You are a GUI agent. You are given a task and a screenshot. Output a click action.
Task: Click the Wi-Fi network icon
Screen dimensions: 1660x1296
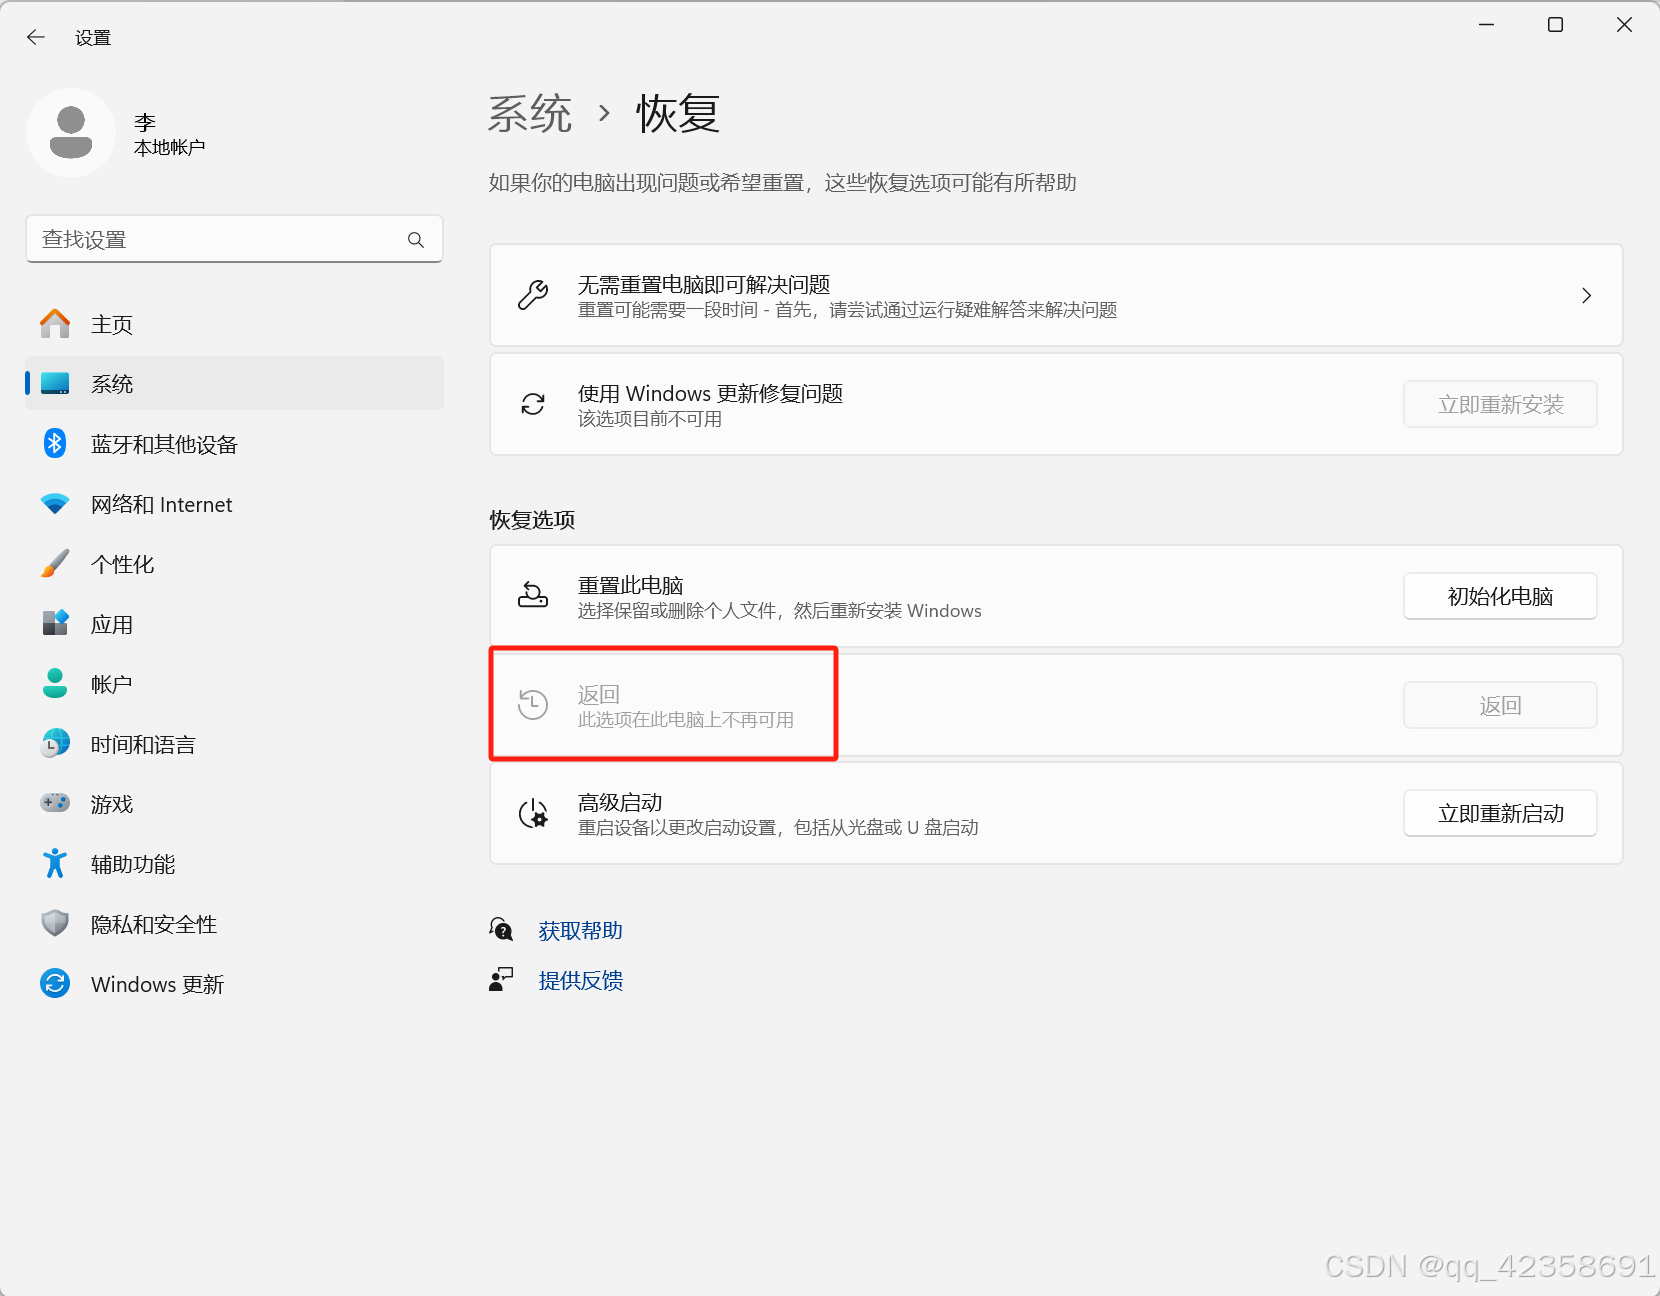point(55,504)
